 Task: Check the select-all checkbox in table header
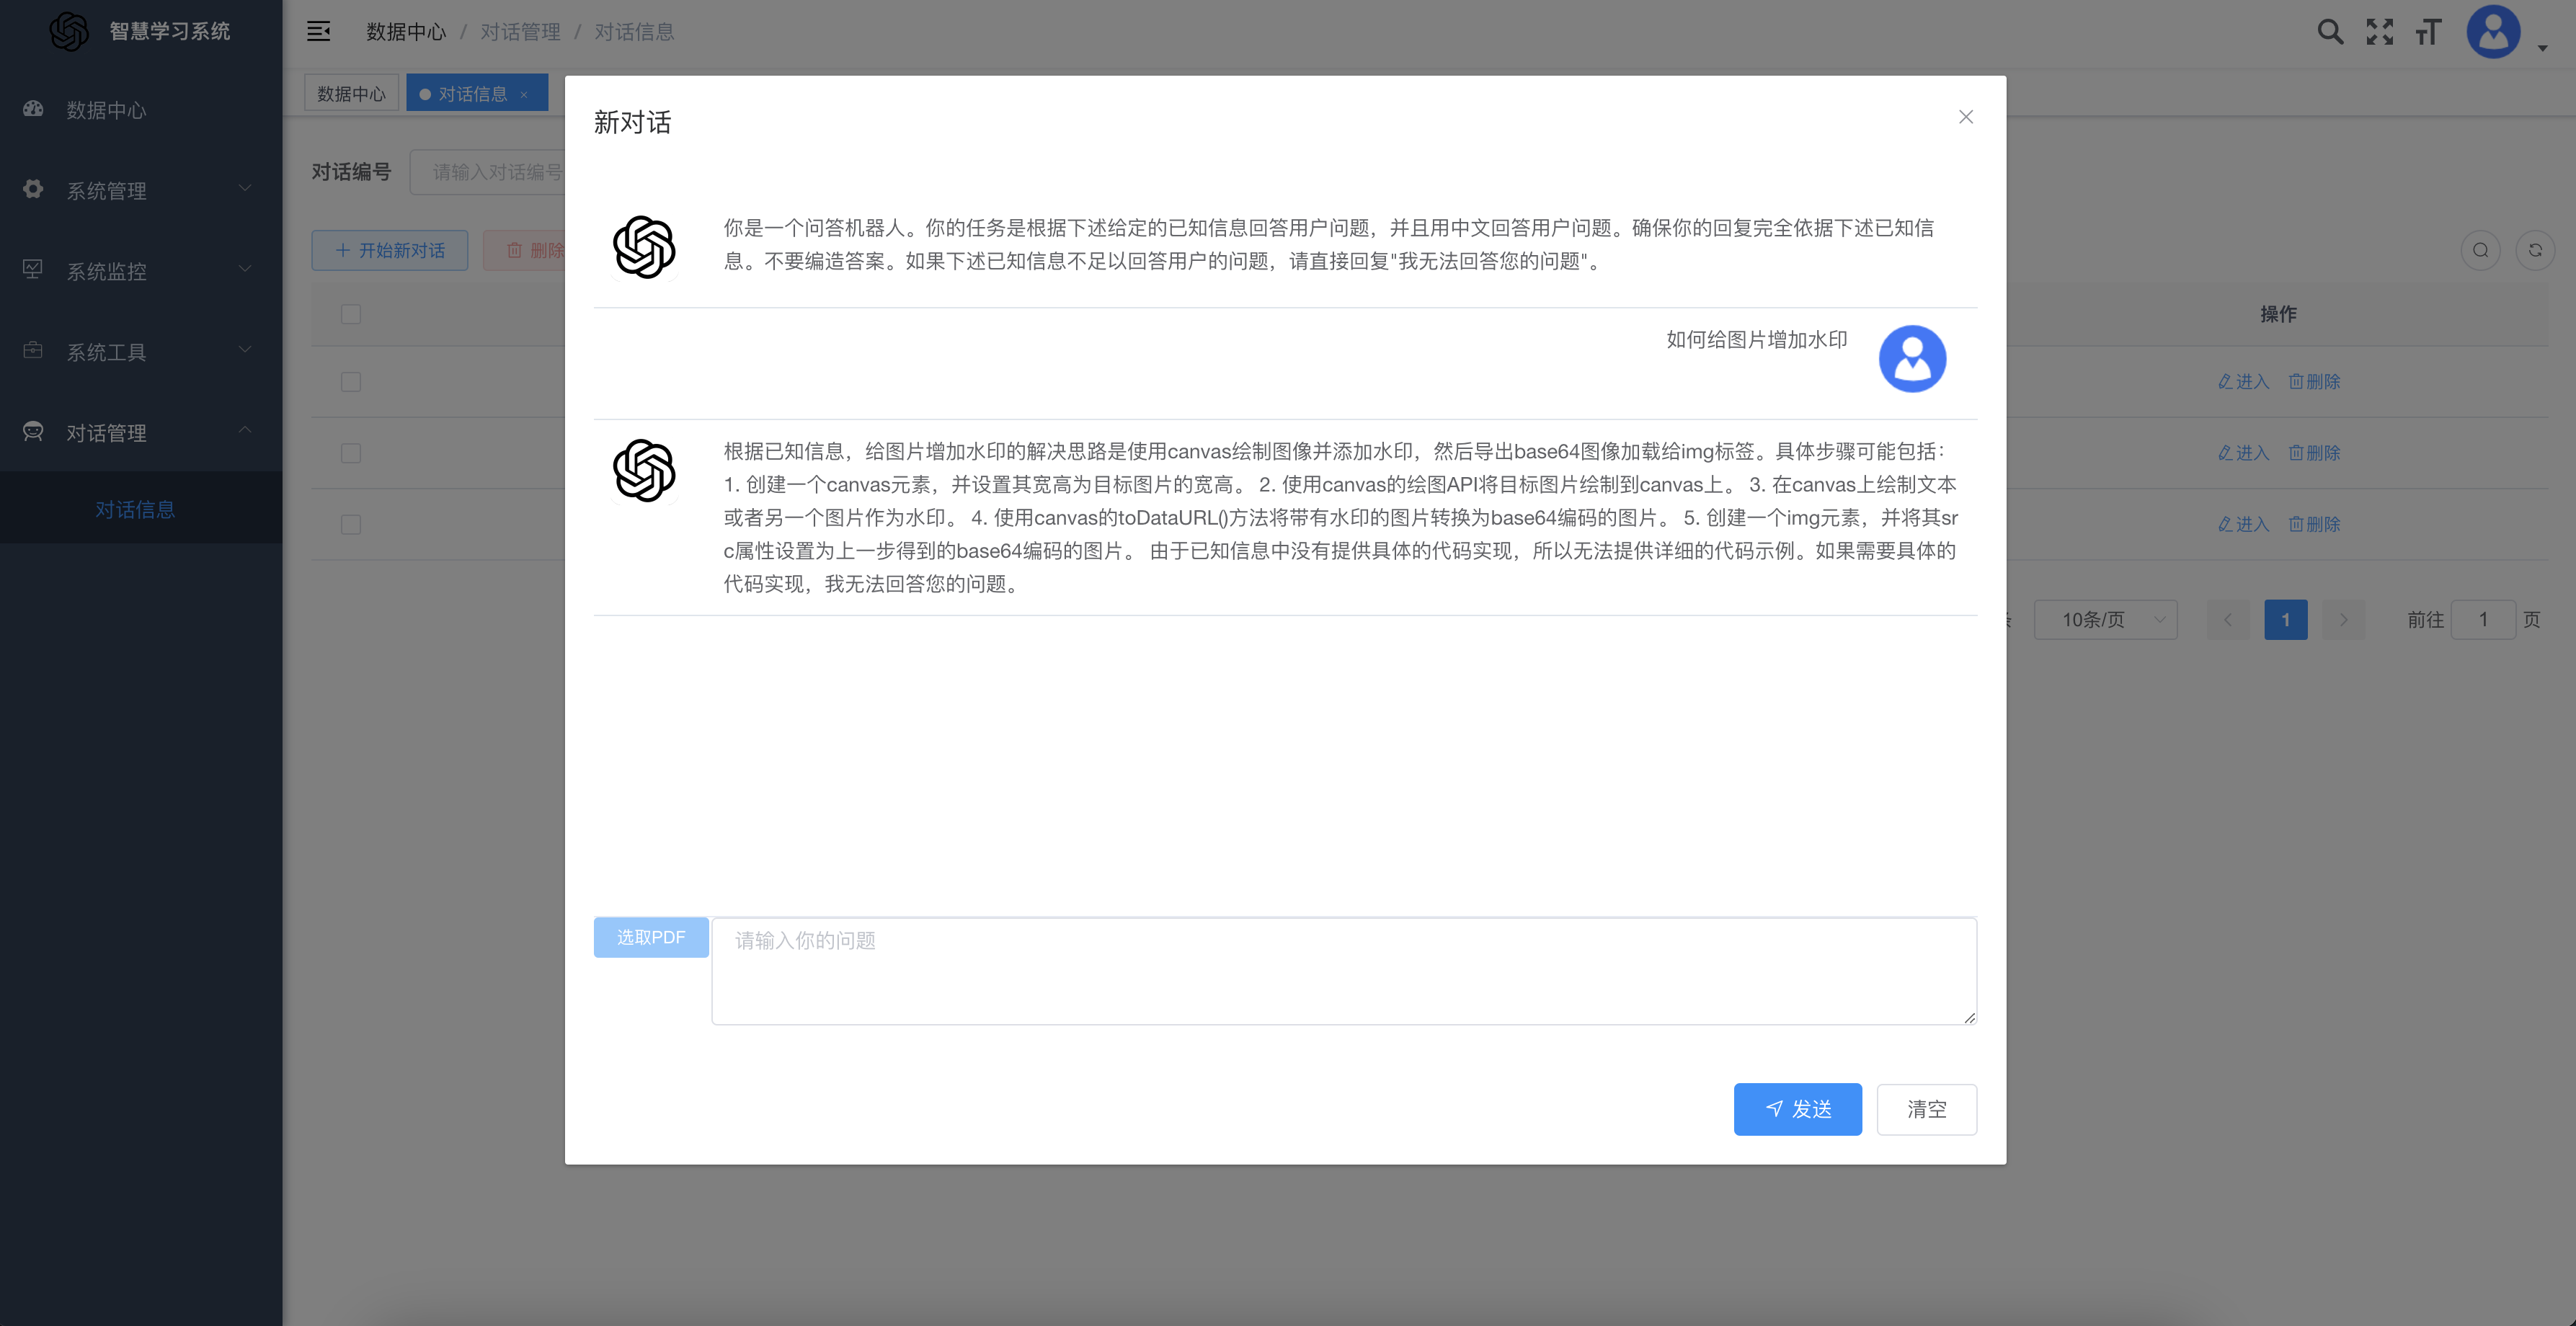coord(351,314)
